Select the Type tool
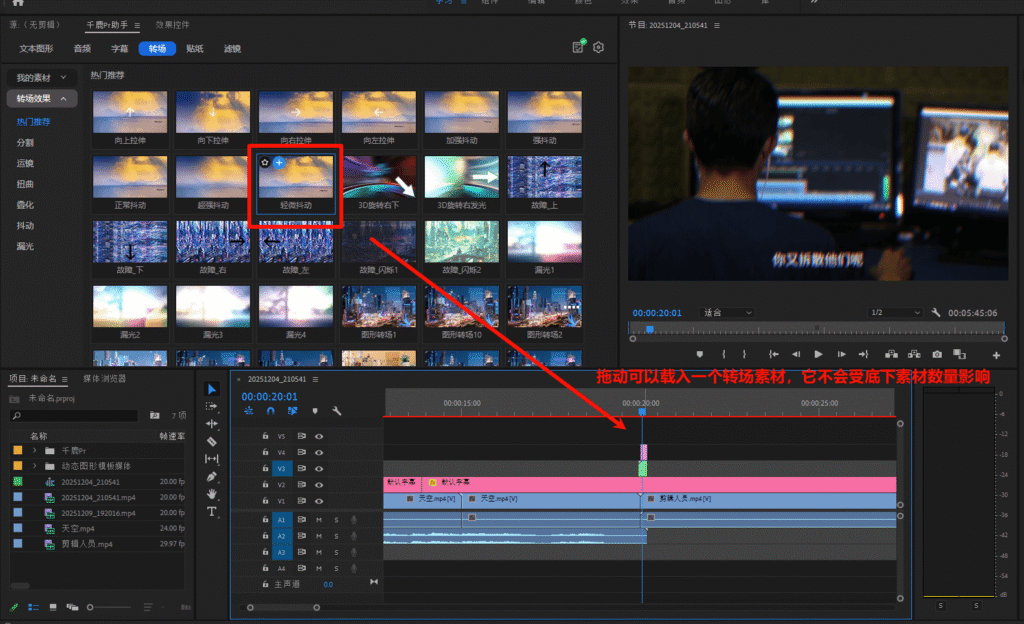 tap(212, 511)
